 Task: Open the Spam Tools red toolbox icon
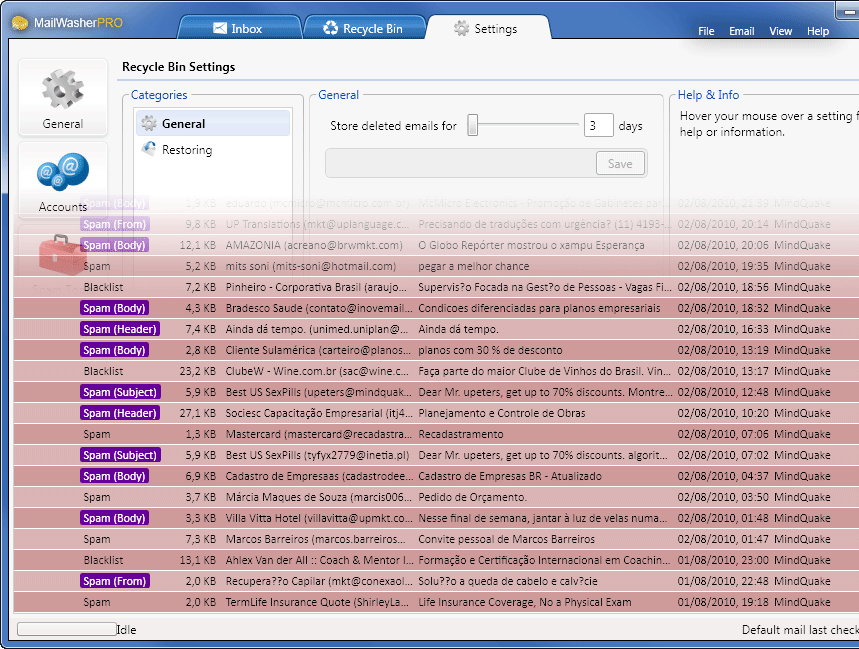point(62,255)
